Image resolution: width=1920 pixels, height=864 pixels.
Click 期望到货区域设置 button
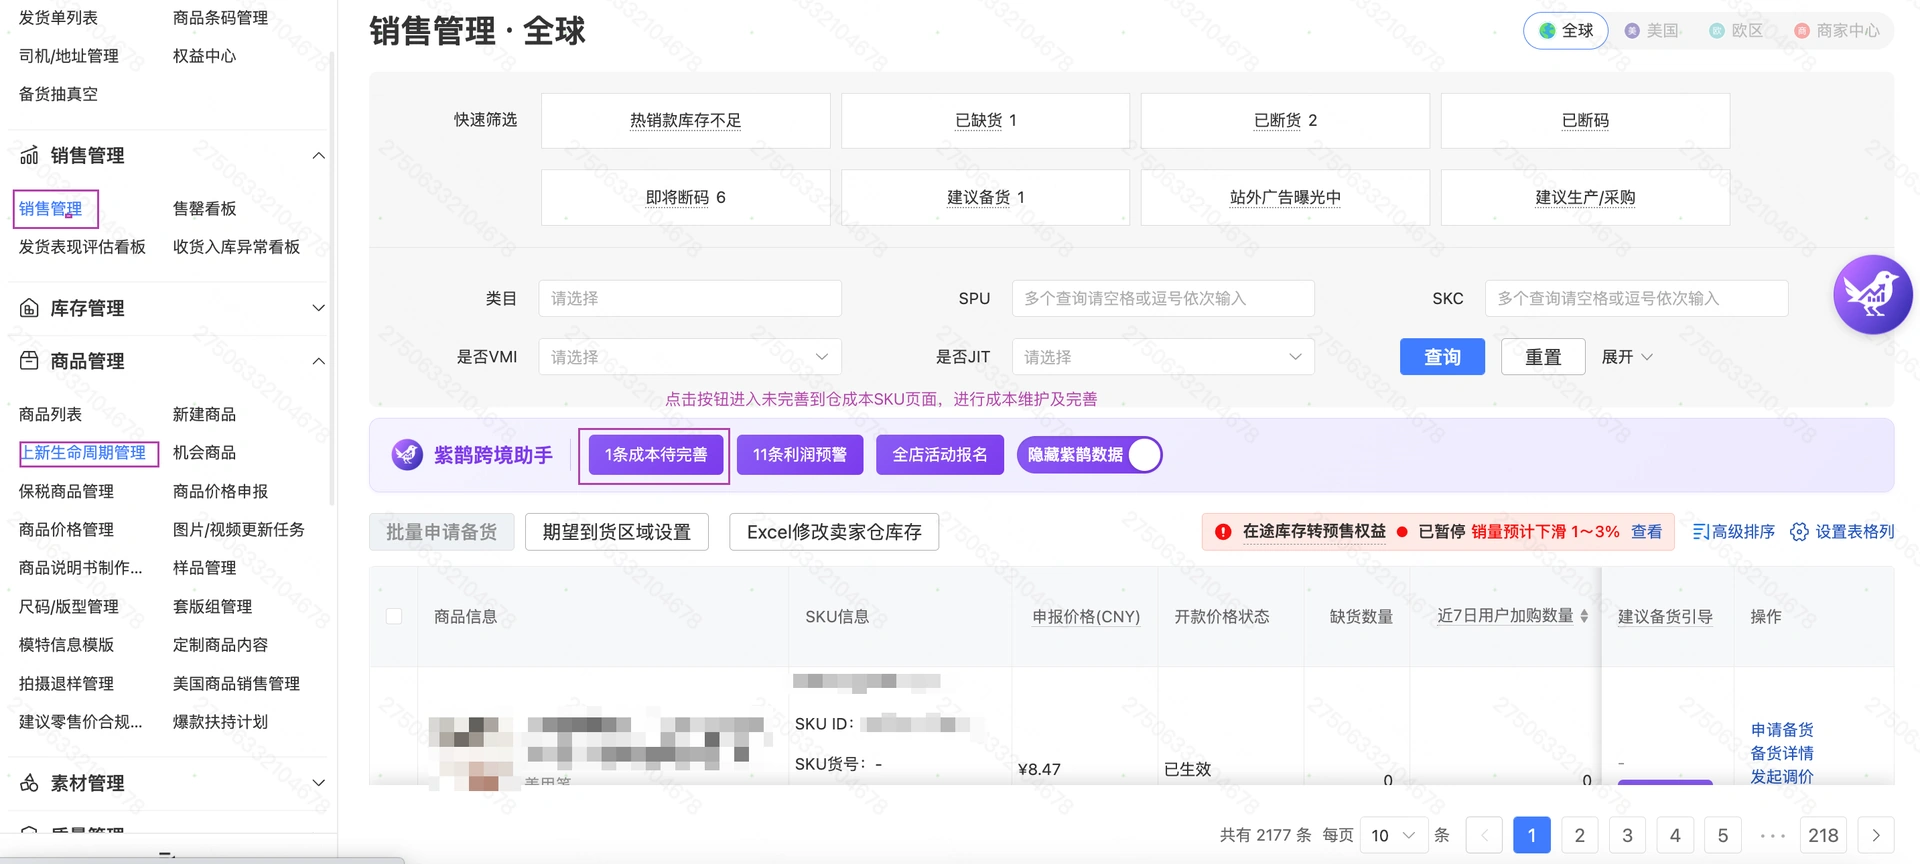pos(617,532)
